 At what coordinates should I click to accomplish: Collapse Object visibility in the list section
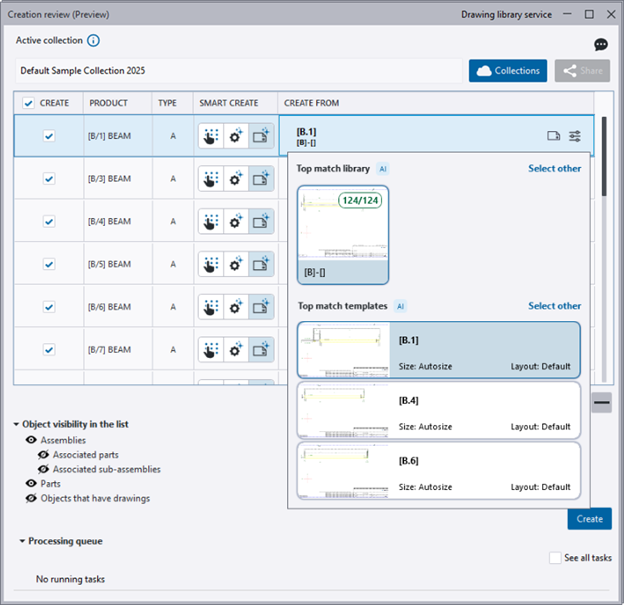click(x=16, y=424)
